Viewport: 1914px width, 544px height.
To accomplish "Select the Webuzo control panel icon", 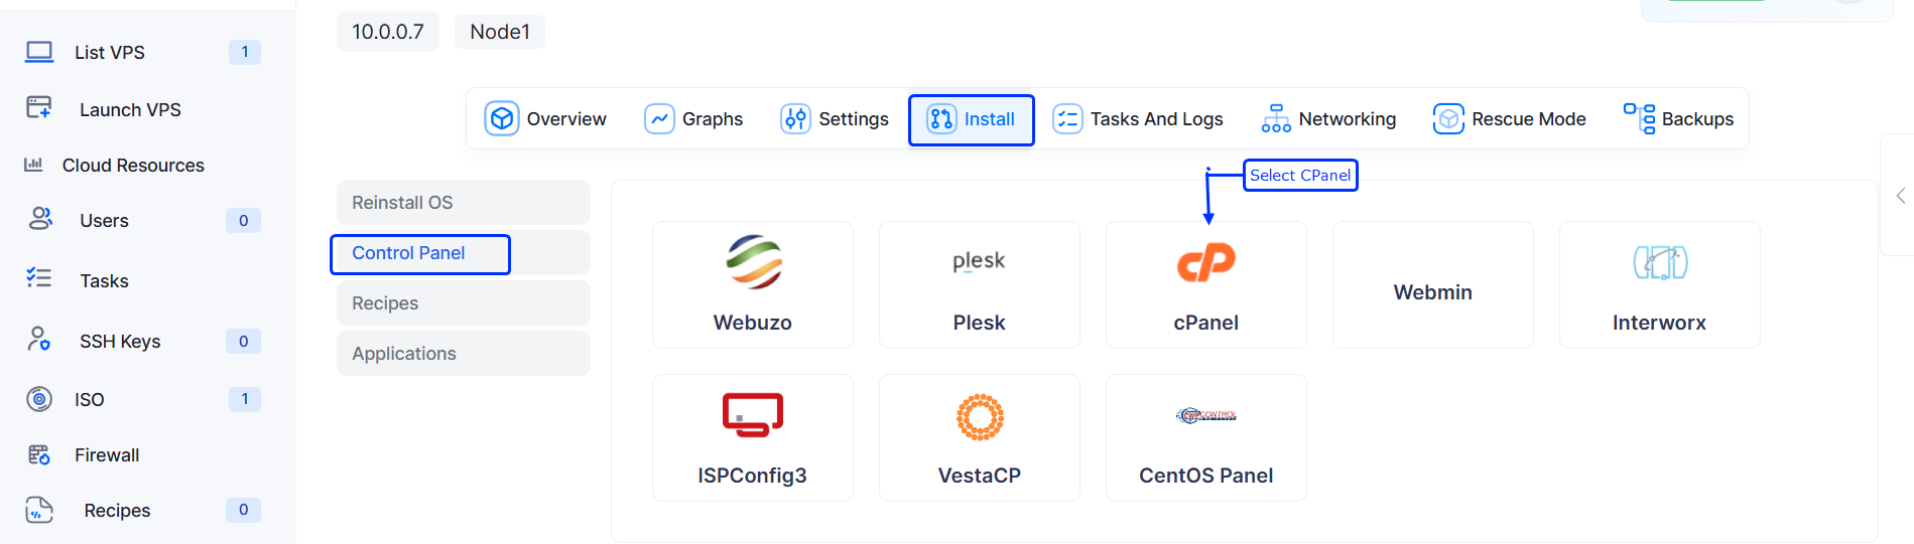I will click(753, 261).
